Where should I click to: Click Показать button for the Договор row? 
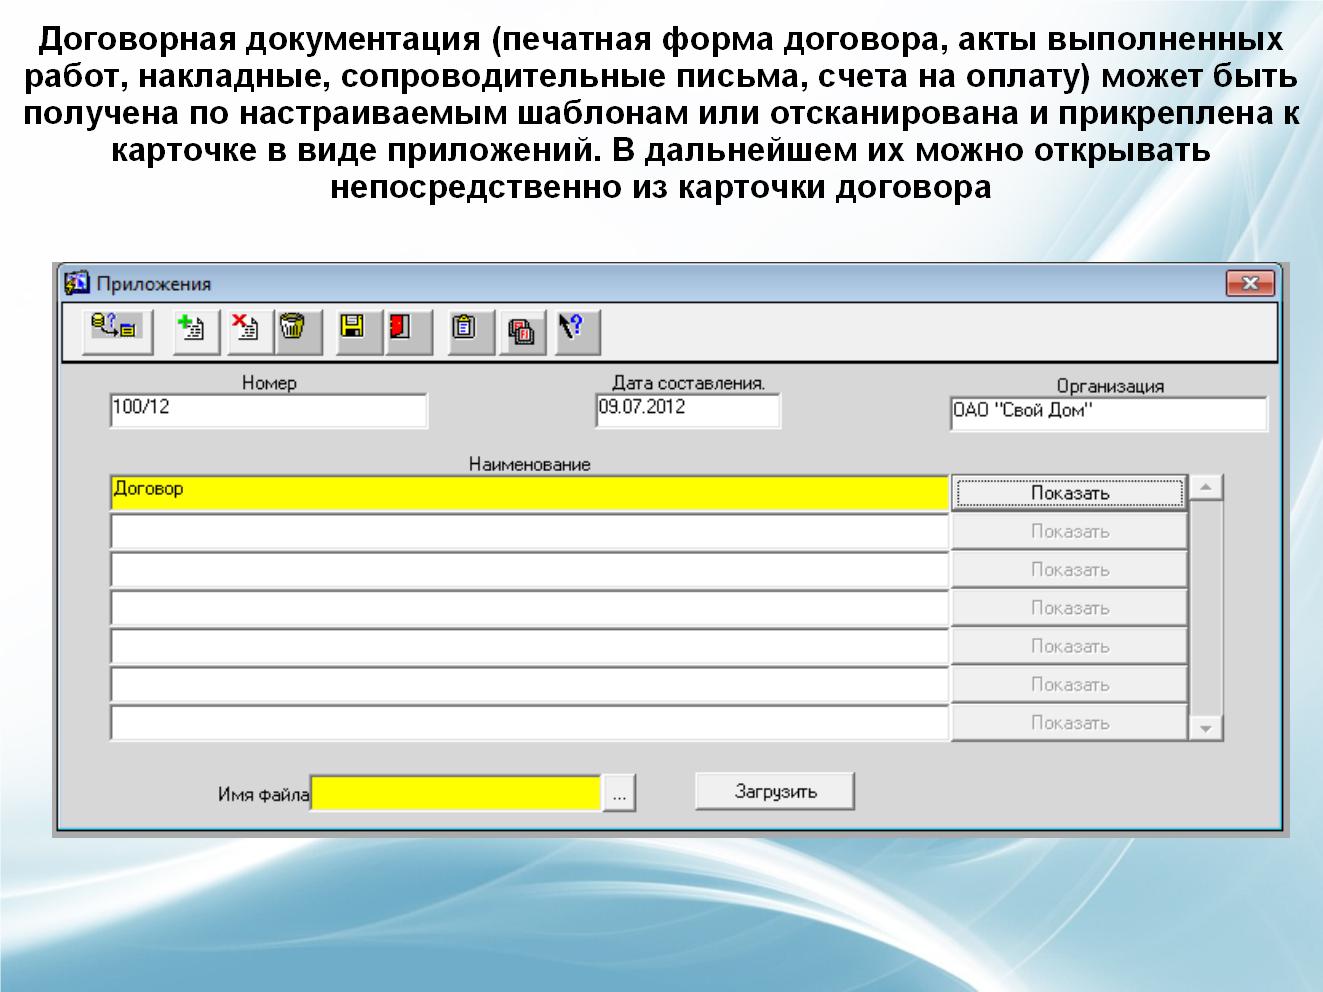1069,493
